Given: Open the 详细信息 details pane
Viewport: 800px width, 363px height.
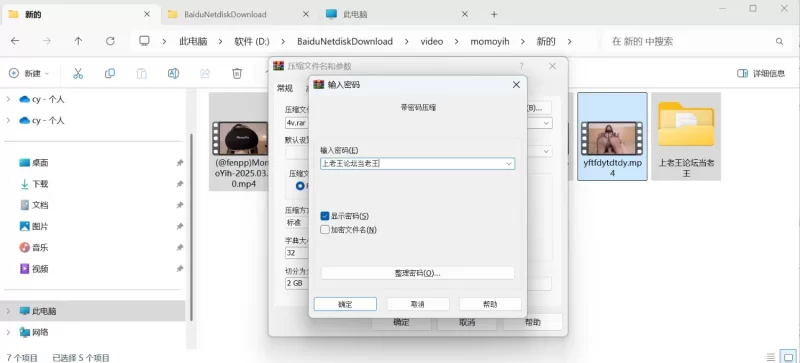Looking at the screenshot, I should point(761,74).
